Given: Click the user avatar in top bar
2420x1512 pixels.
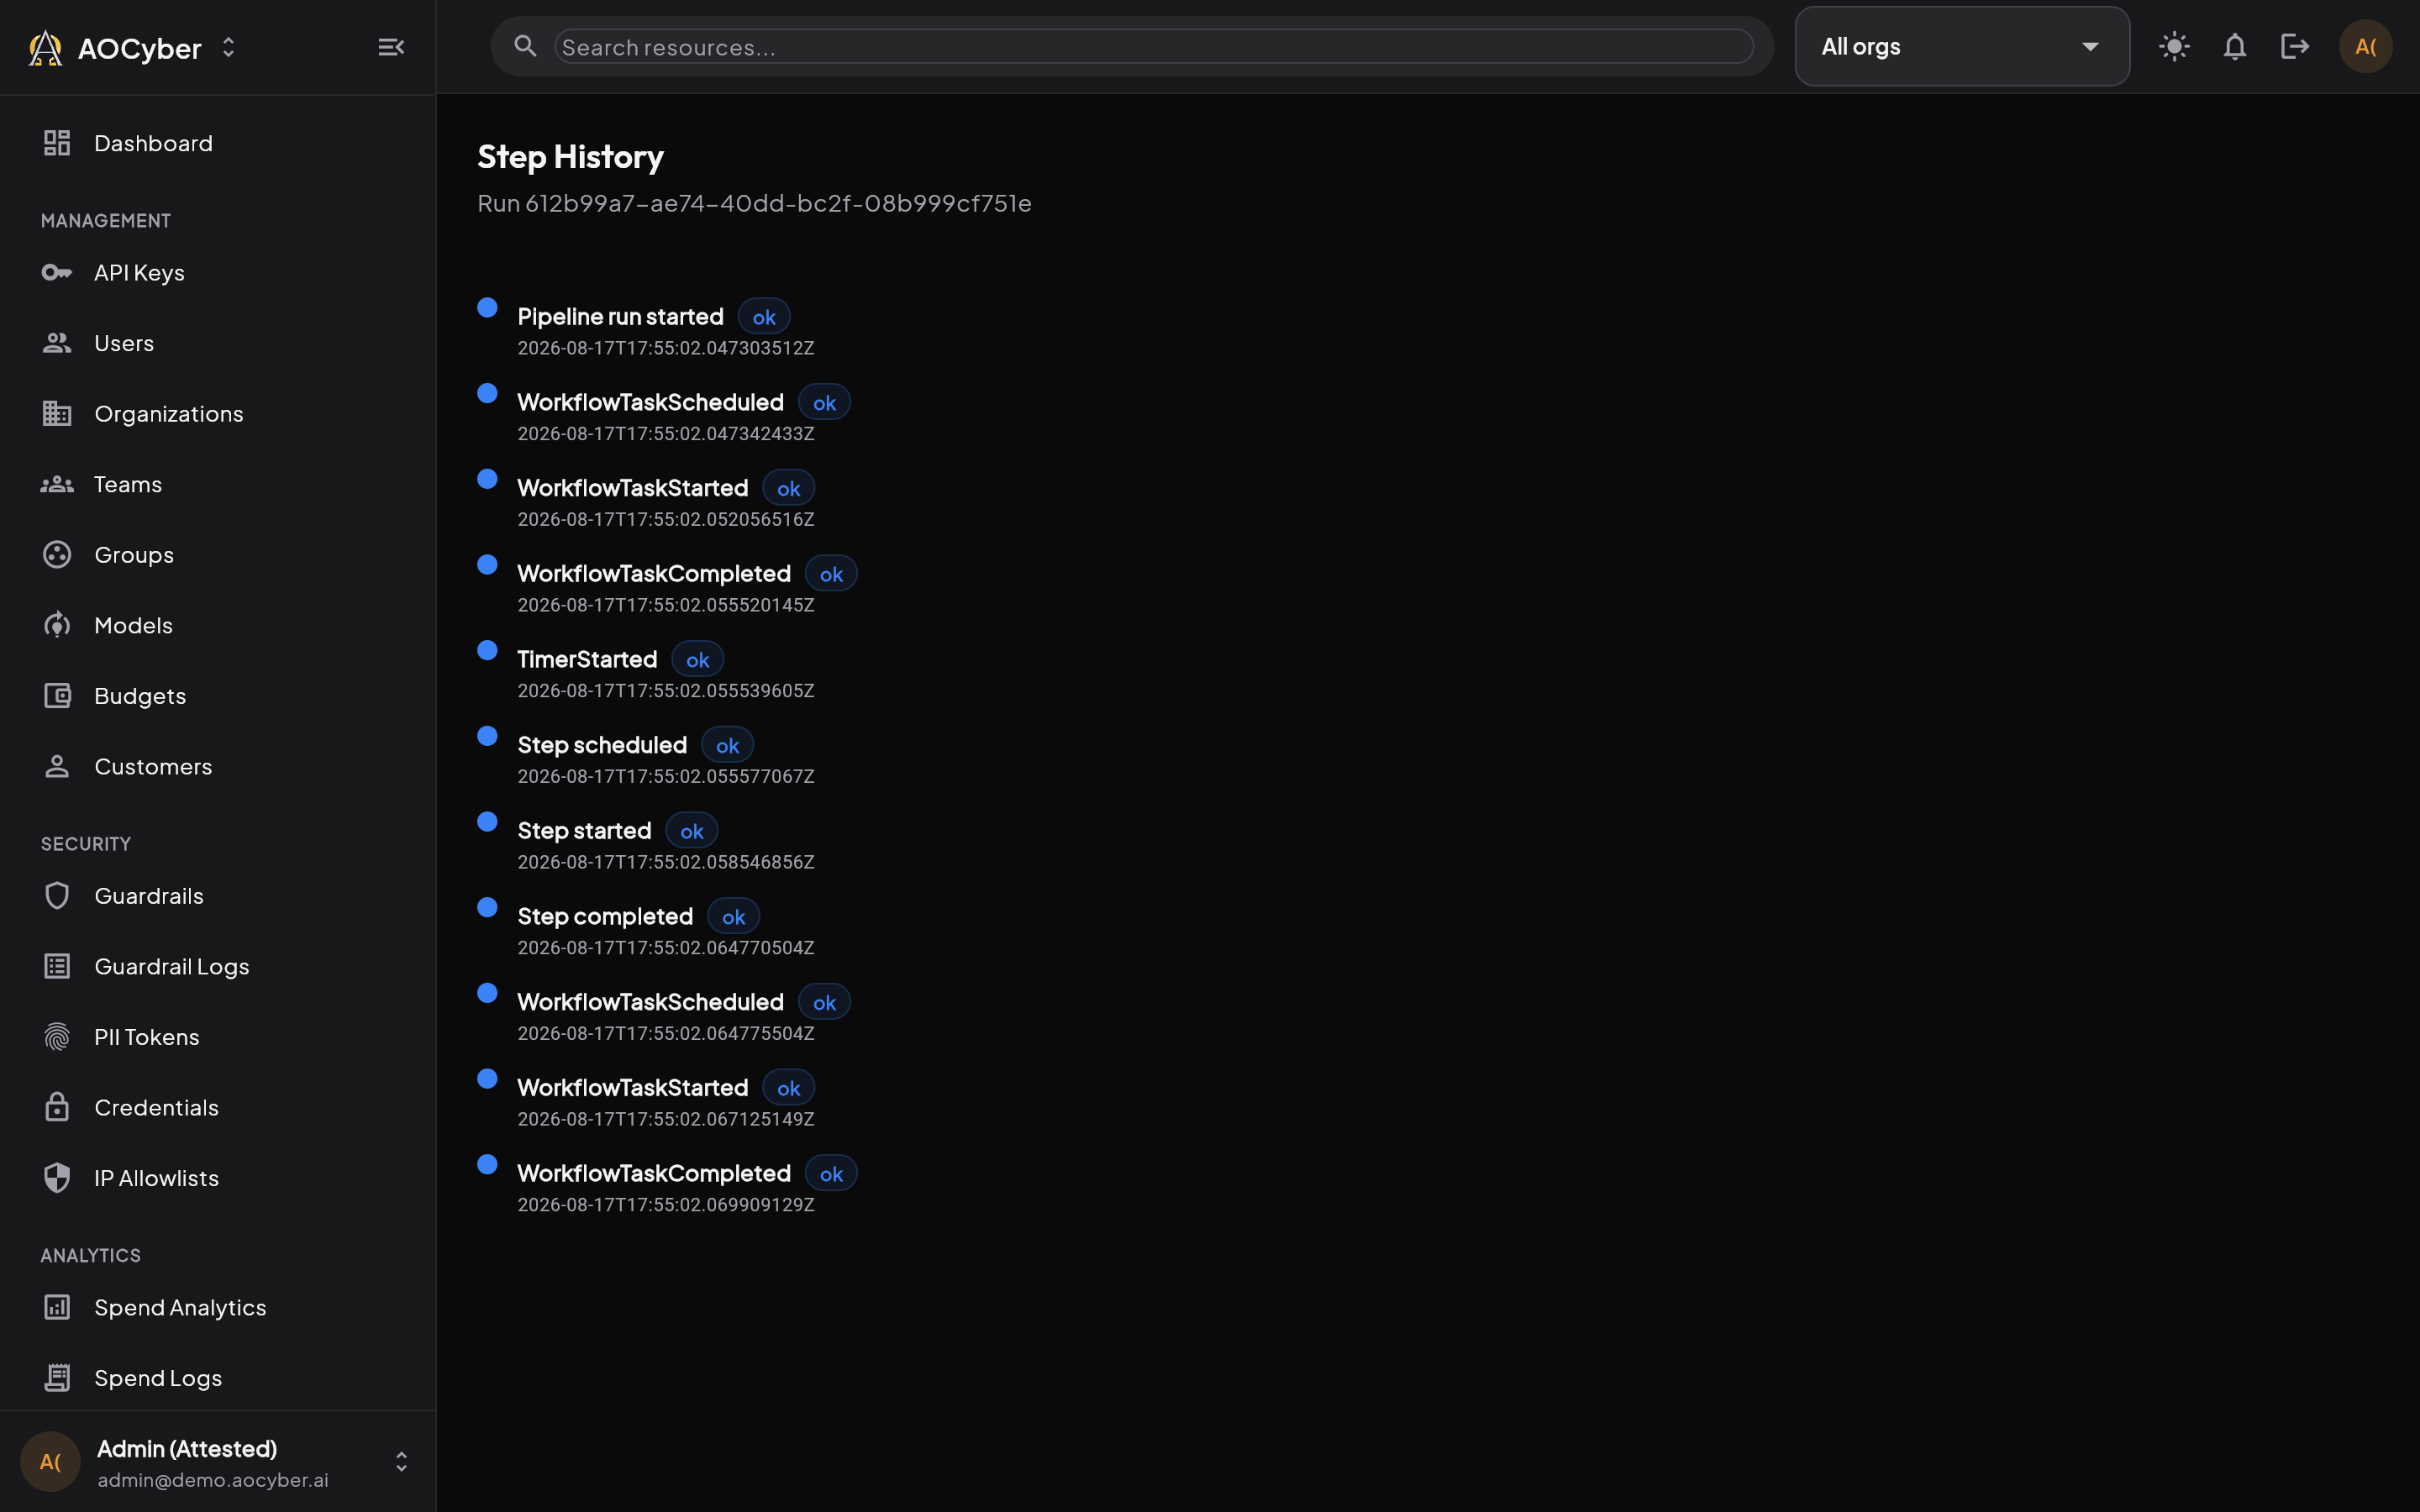Looking at the screenshot, I should [x=2365, y=46].
